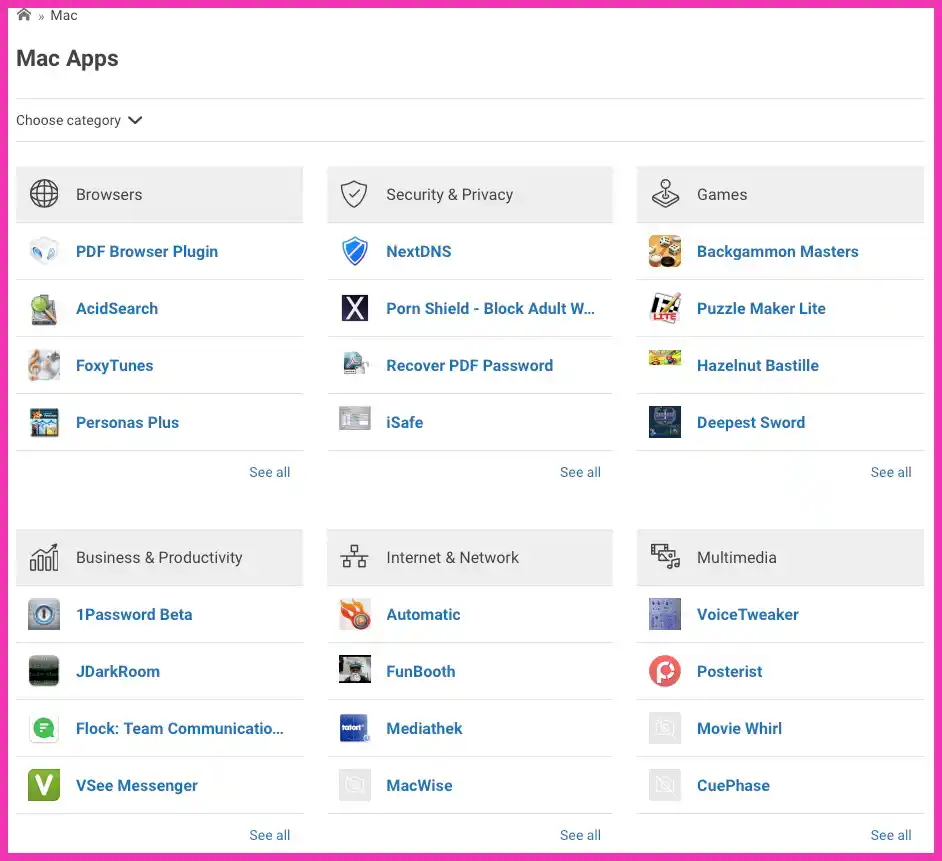Click the Backgammon Masters app icon
The width and height of the screenshot is (942, 861).
665,251
